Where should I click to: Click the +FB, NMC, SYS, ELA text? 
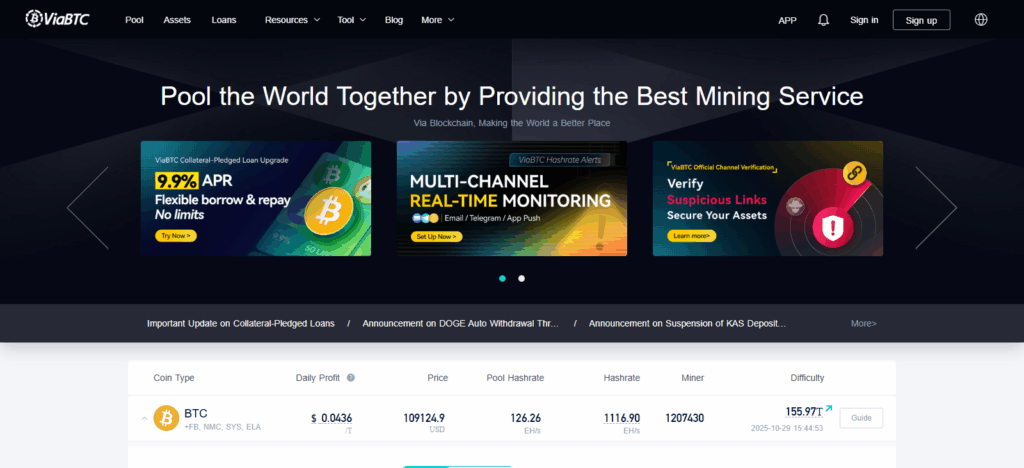[222, 428]
